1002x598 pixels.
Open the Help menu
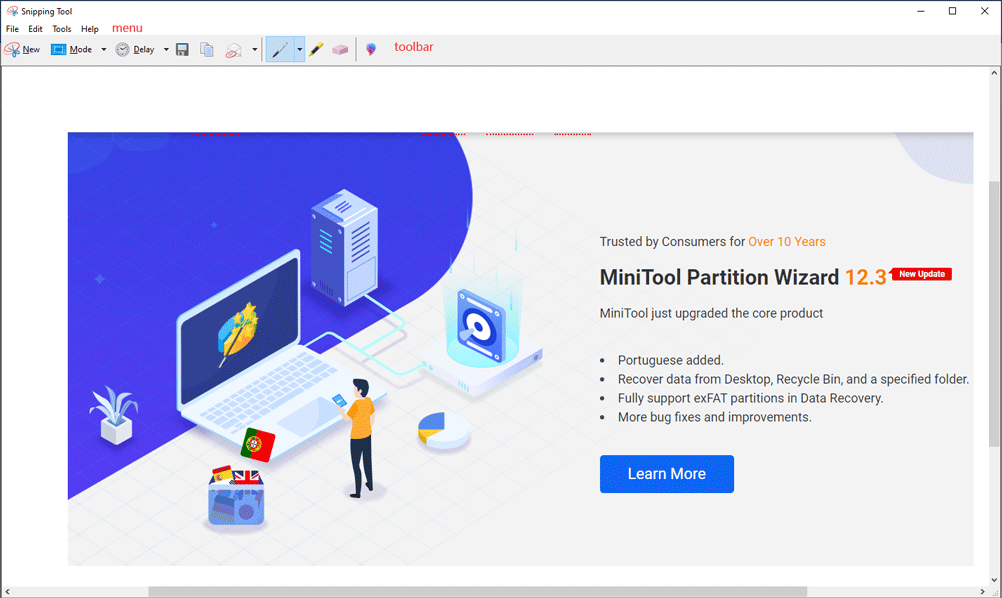(x=89, y=29)
